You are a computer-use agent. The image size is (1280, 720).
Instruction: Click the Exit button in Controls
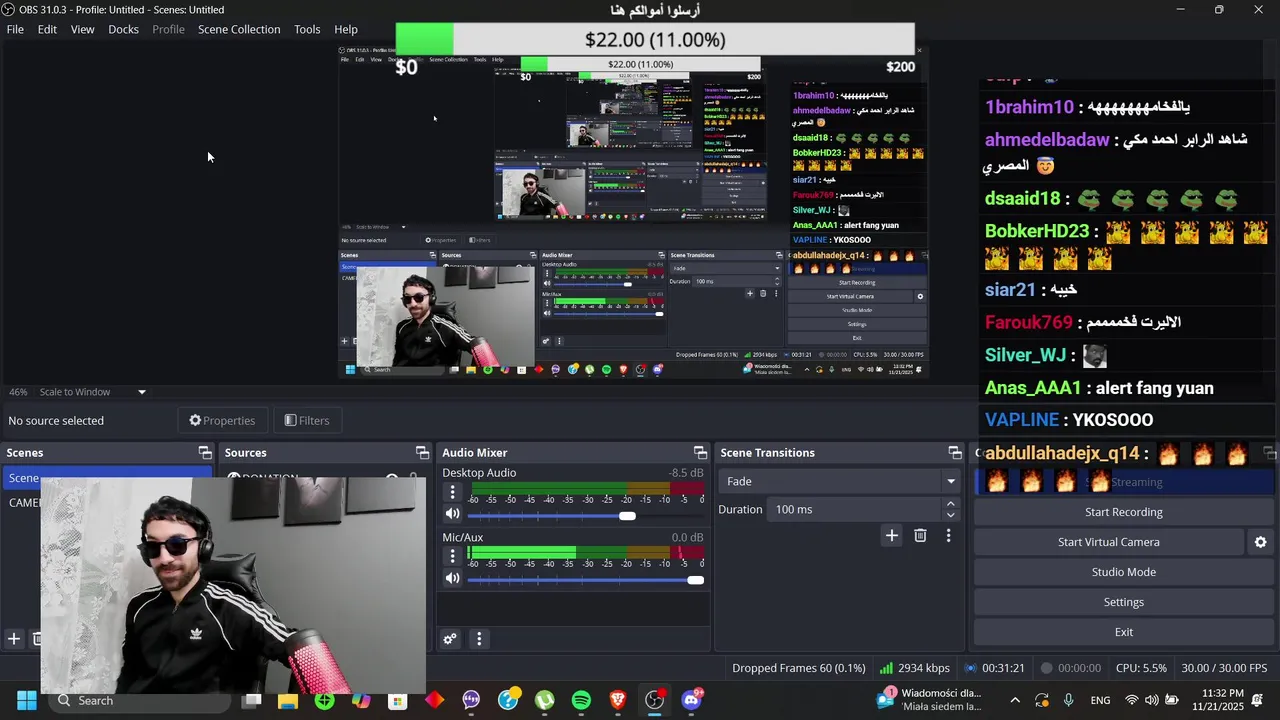pos(1123,632)
